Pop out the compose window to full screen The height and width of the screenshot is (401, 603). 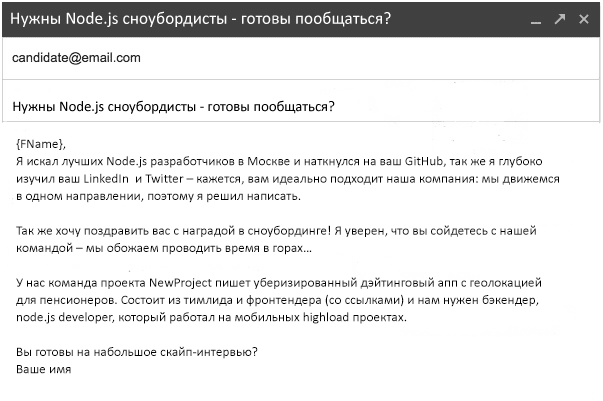click(560, 19)
